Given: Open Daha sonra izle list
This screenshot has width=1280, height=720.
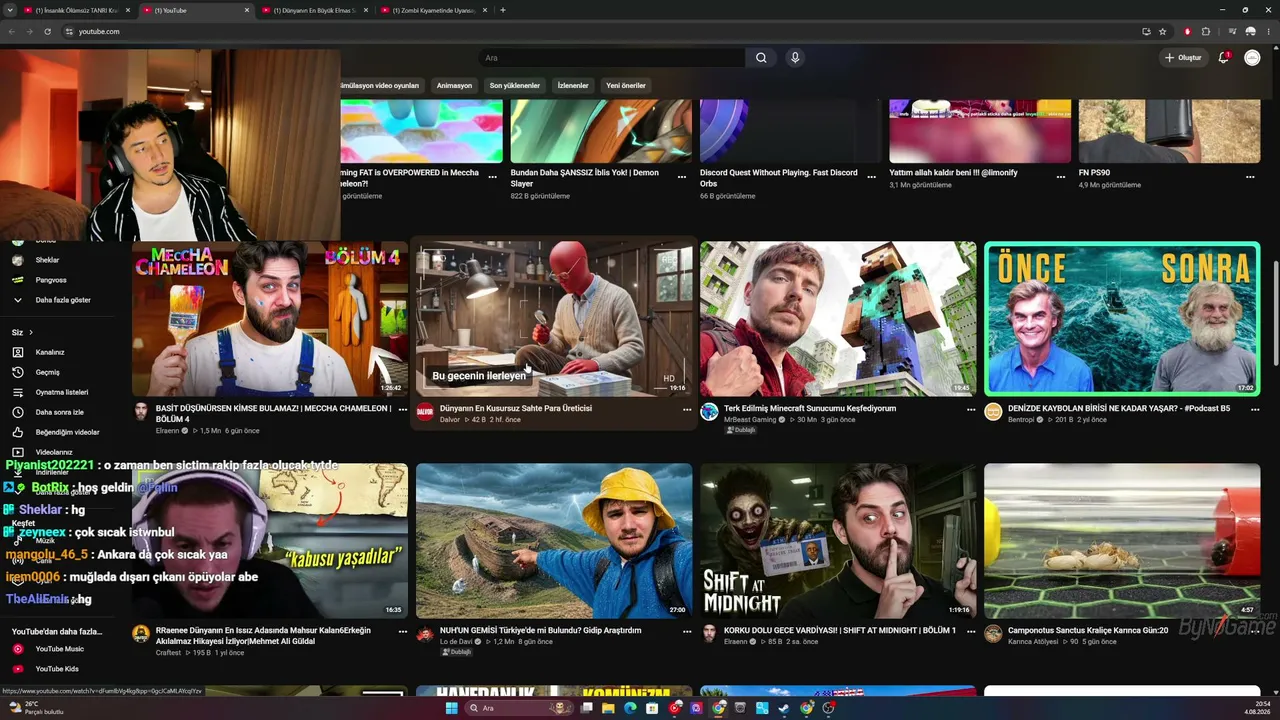Looking at the screenshot, I should point(59,412).
